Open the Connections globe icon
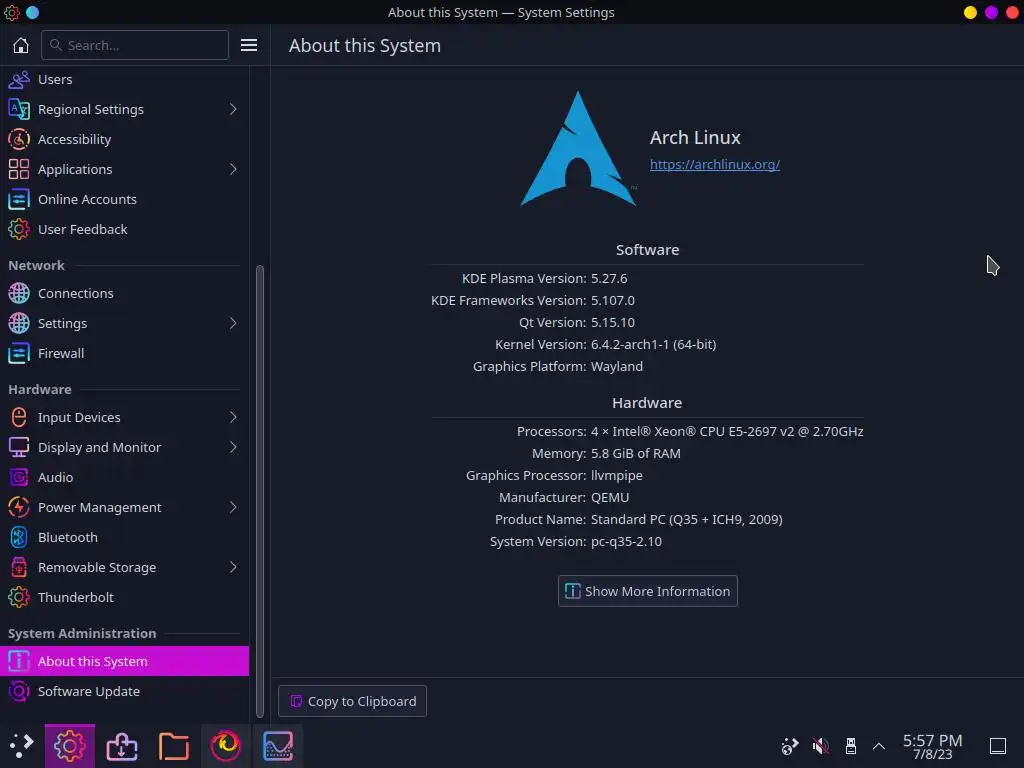The image size is (1024, 768). point(19,293)
